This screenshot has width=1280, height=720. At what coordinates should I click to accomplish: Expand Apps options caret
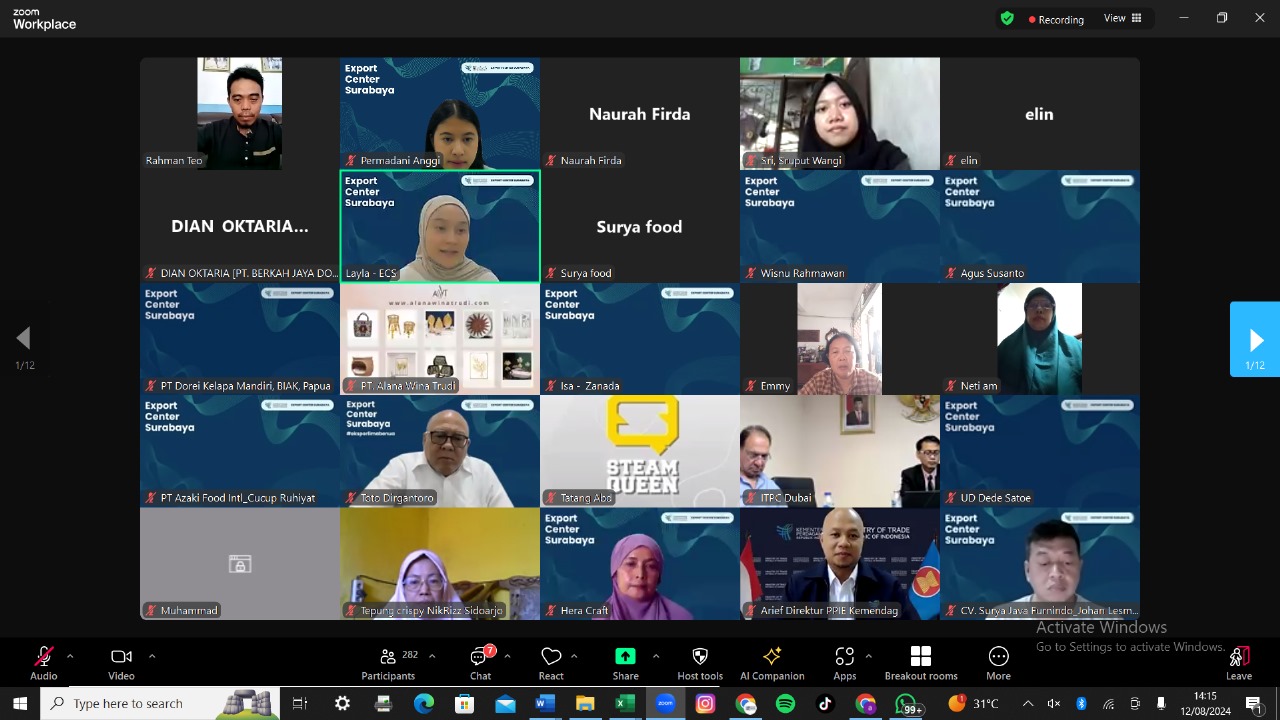tap(868, 656)
